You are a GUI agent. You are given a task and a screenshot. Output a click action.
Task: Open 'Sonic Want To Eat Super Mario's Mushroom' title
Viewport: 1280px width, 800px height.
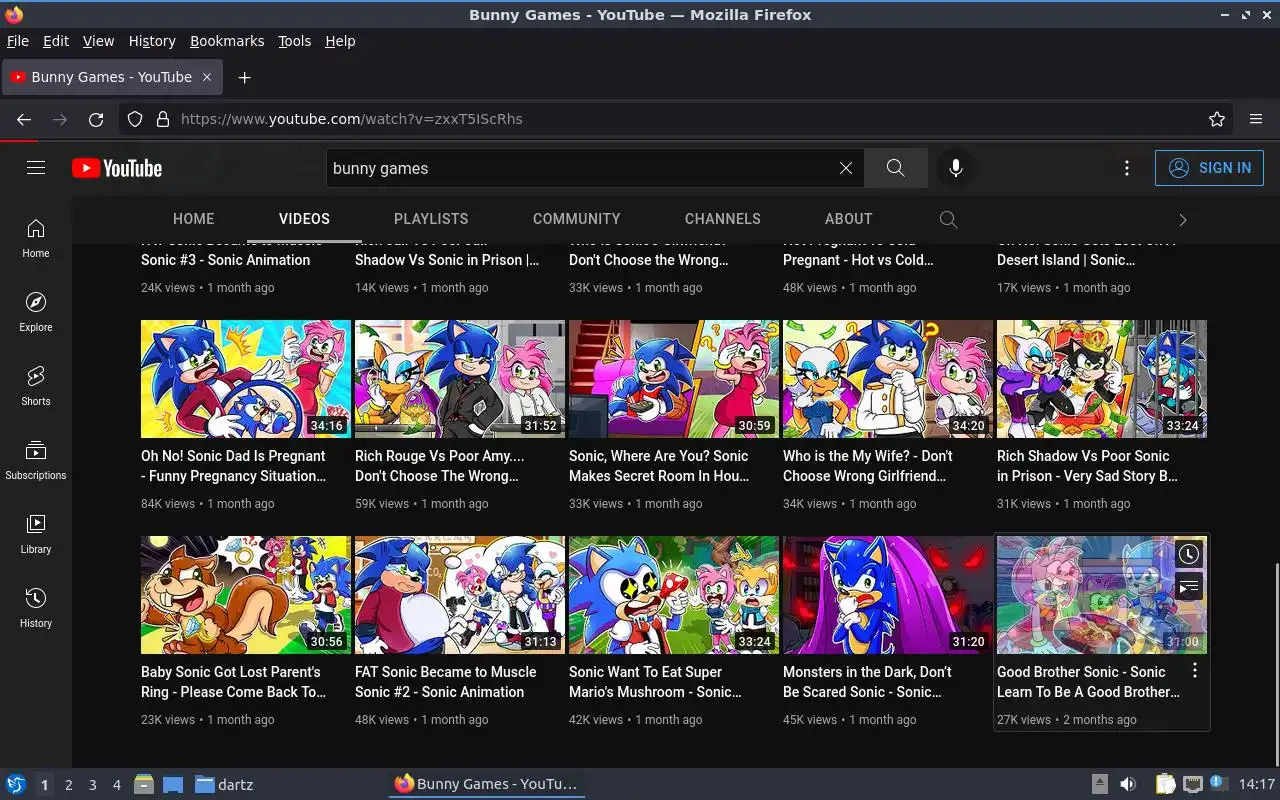pyautogui.click(x=656, y=682)
